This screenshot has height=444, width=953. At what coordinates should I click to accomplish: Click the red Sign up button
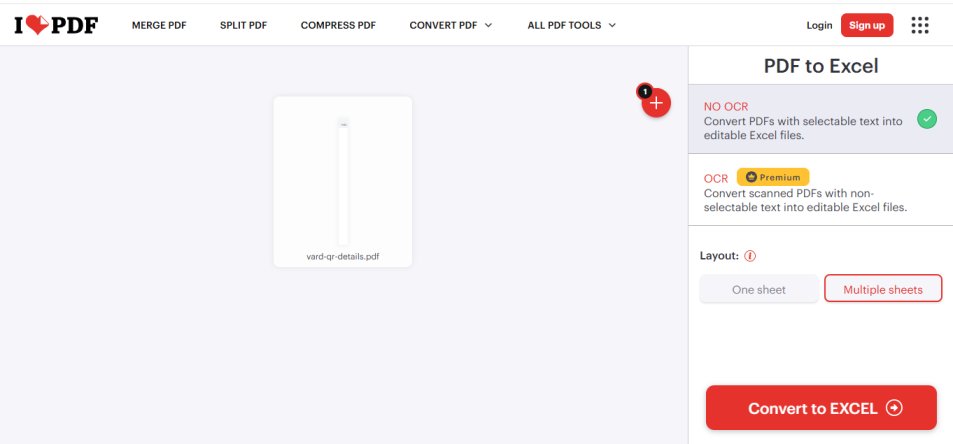pos(867,26)
